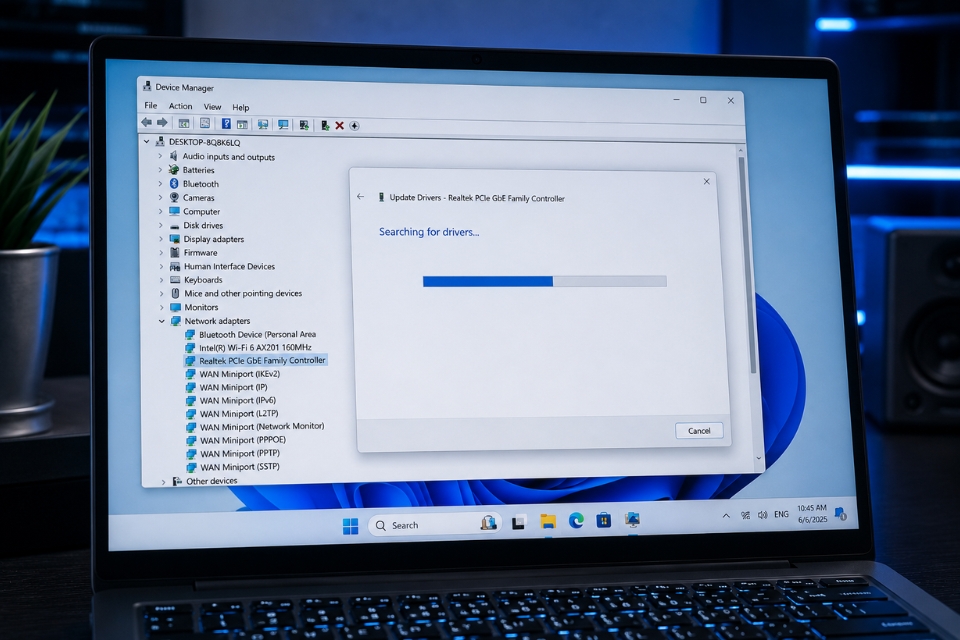Click the Cameras category icon
This screenshot has height=640, width=960.
pos(174,197)
